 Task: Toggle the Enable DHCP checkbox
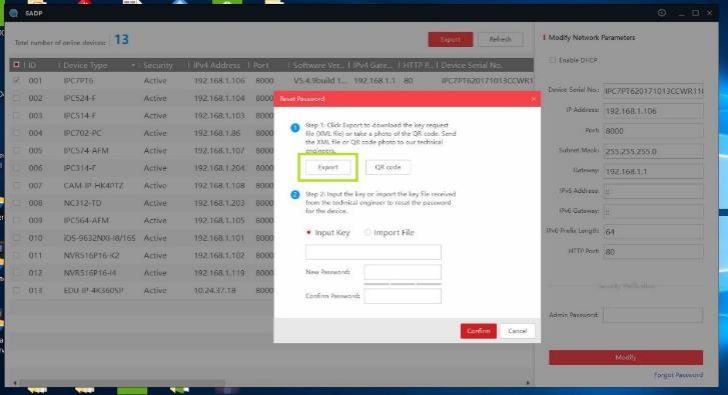point(552,60)
